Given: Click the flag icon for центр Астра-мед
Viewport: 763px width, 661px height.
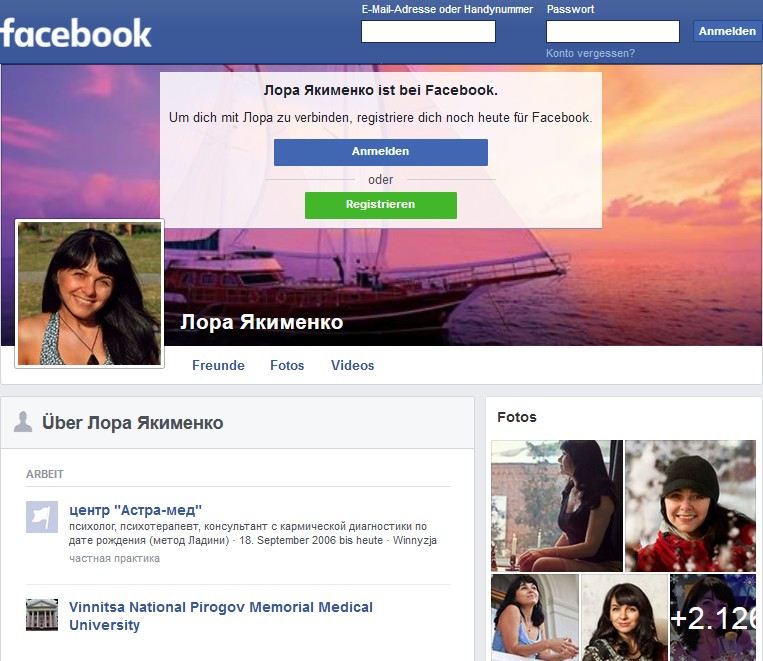Looking at the screenshot, I should coord(42,517).
